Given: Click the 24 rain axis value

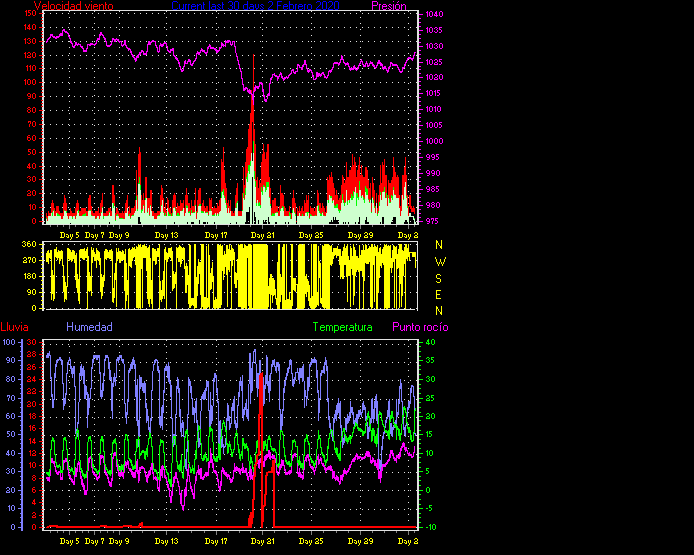Looking at the screenshot, I should 31,379.
